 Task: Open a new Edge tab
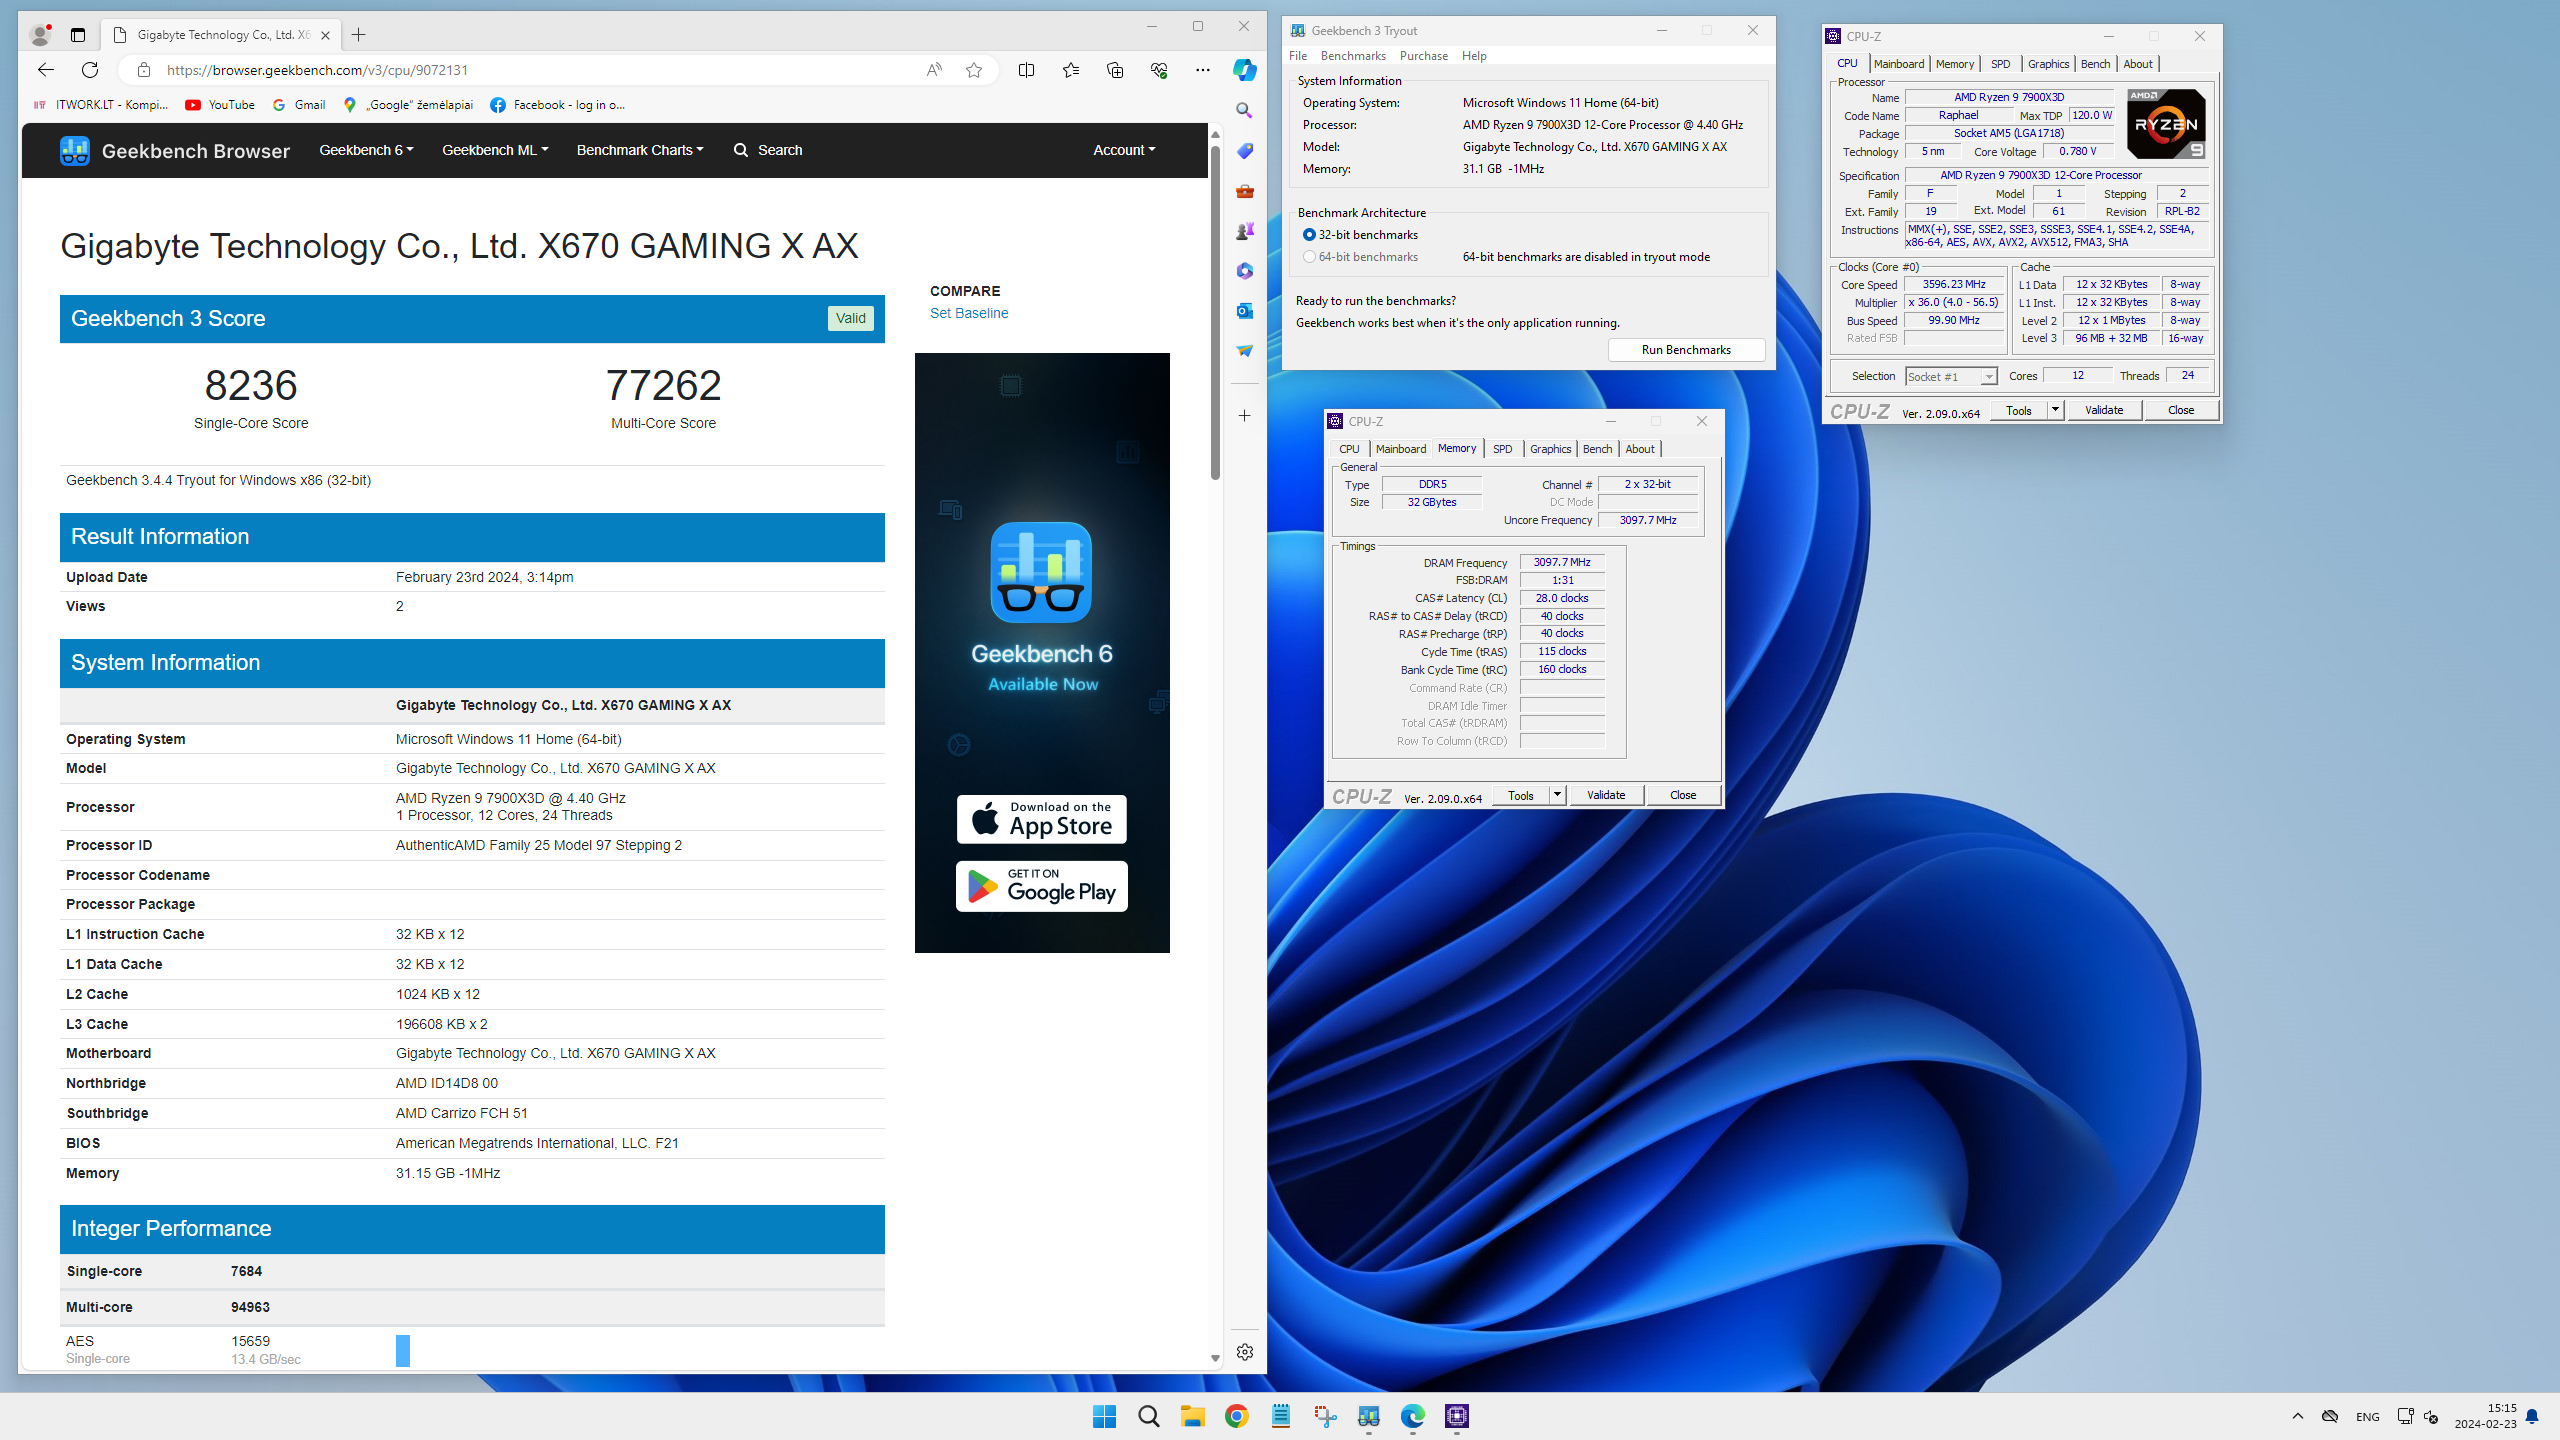click(358, 35)
